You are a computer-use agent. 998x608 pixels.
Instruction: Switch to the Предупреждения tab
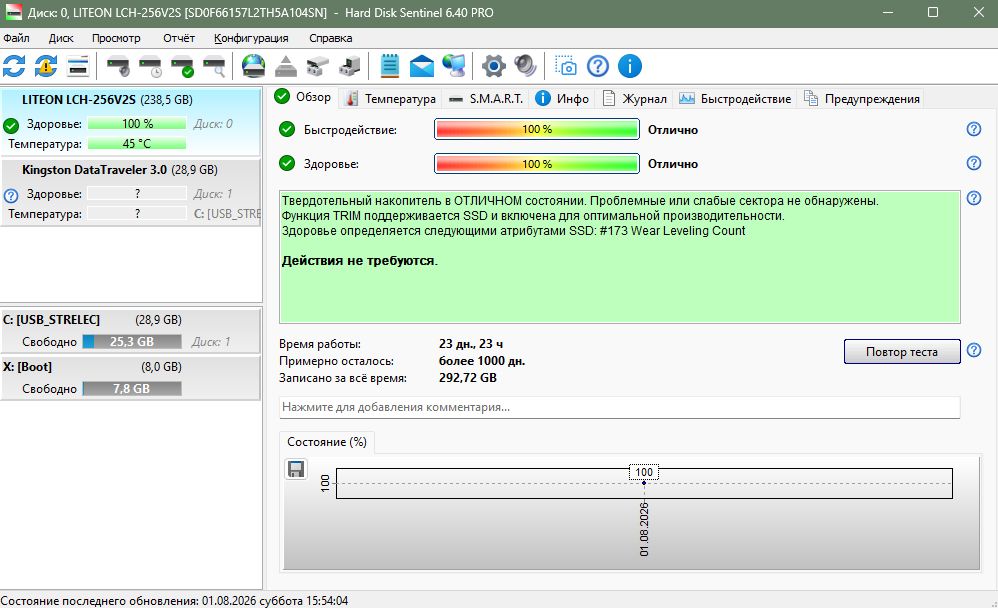coord(862,99)
